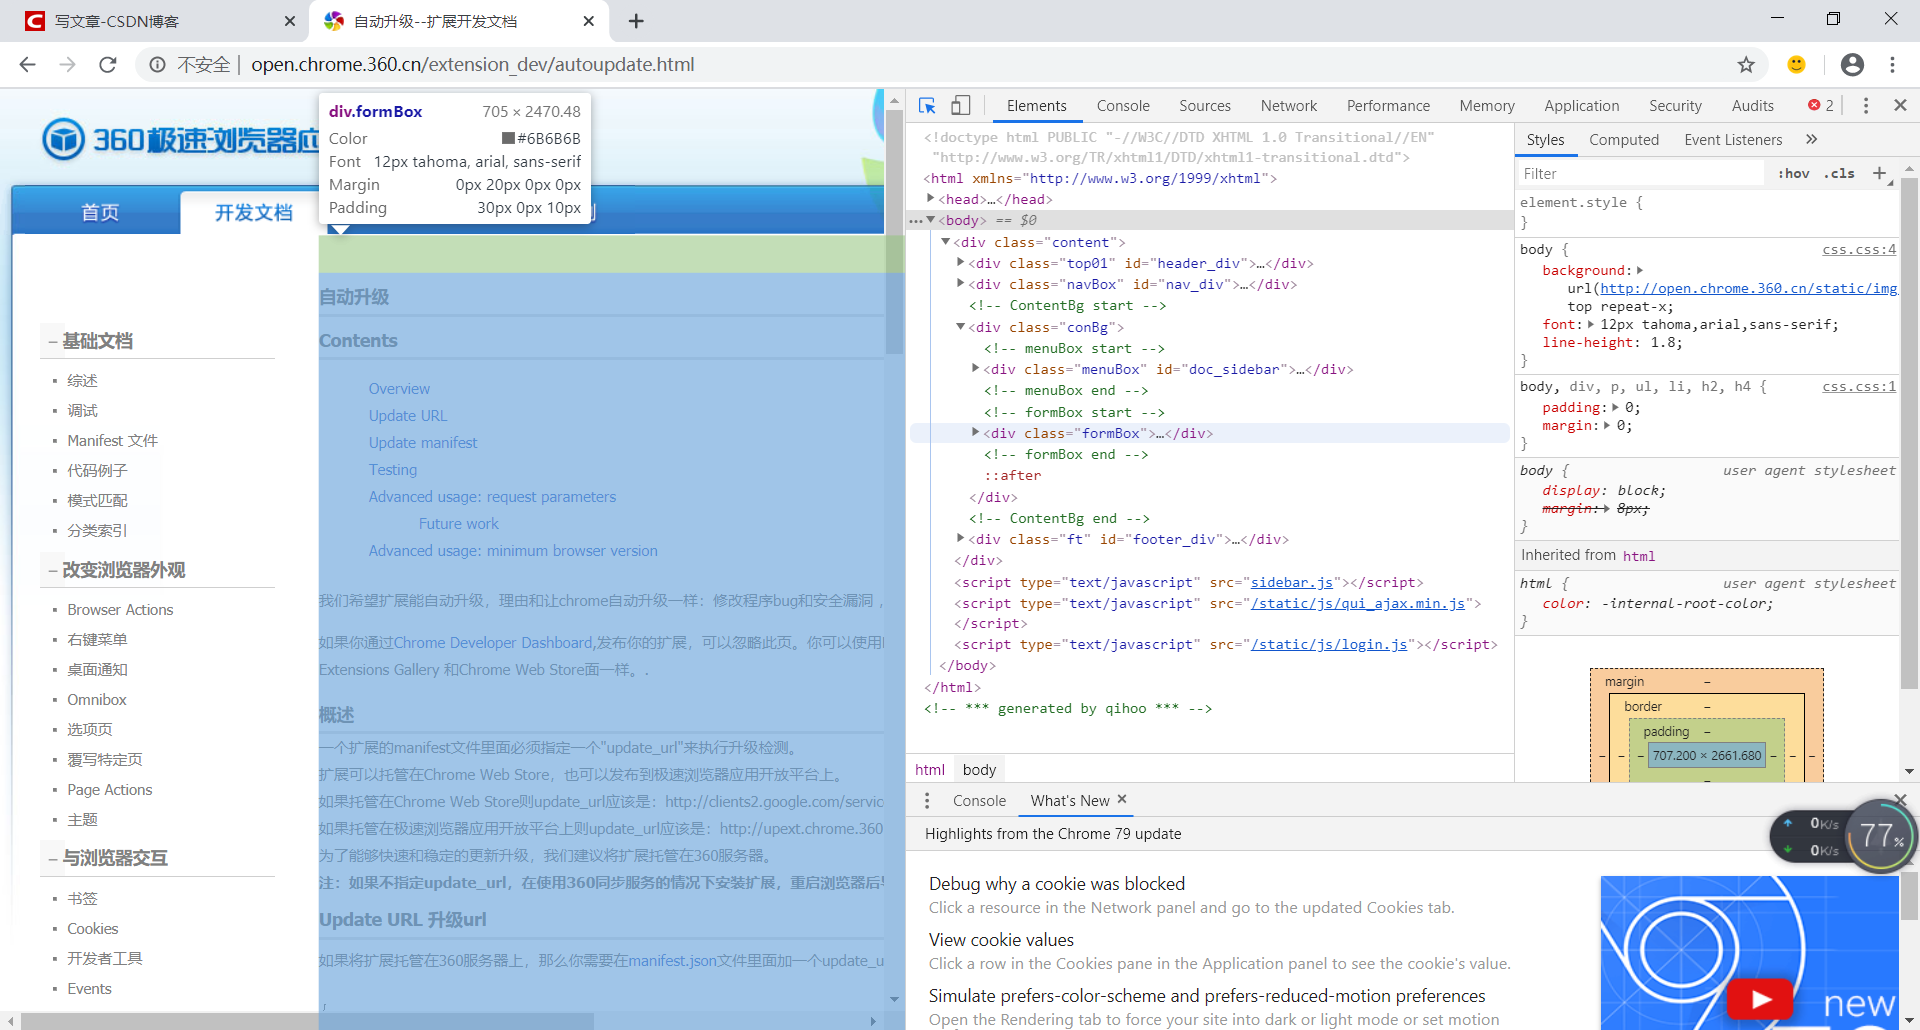Close the 写文章-CSDN博客 tab
The width and height of the screenshot is (1920, 1030).
290,21
